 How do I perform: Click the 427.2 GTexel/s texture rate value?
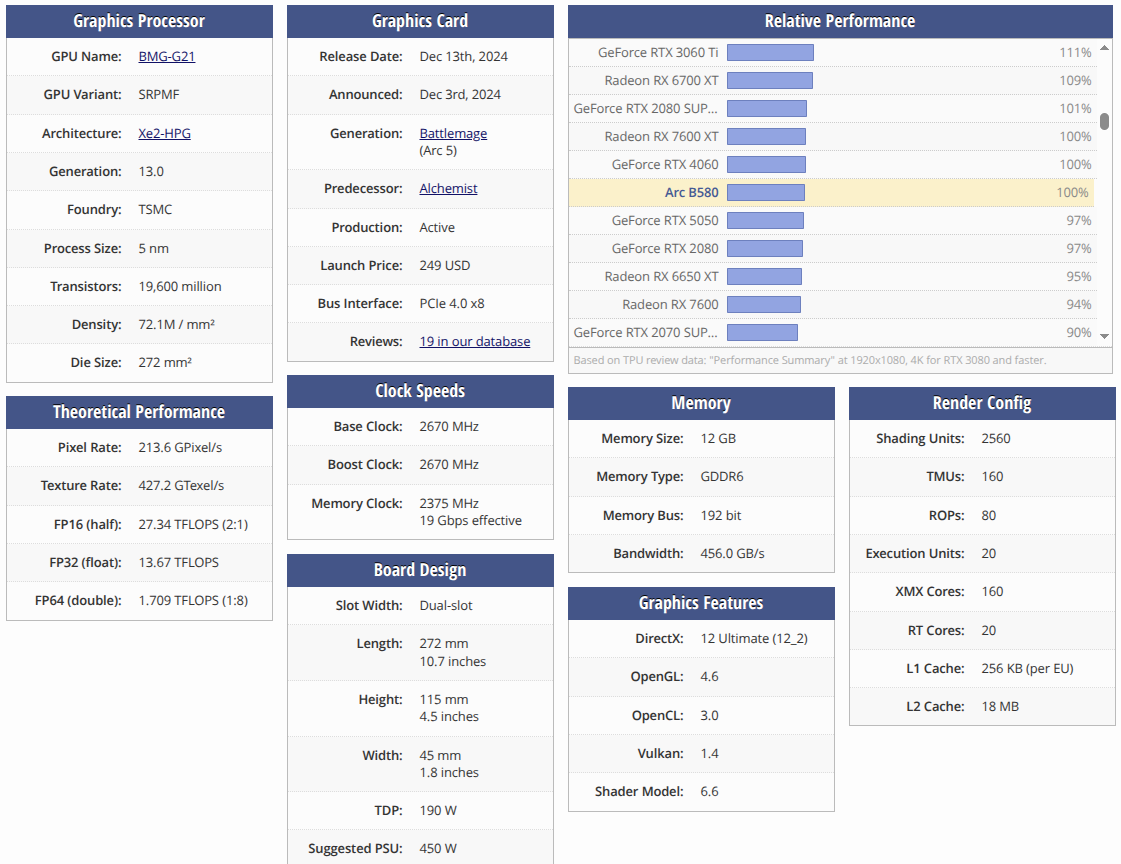point(181,485)
